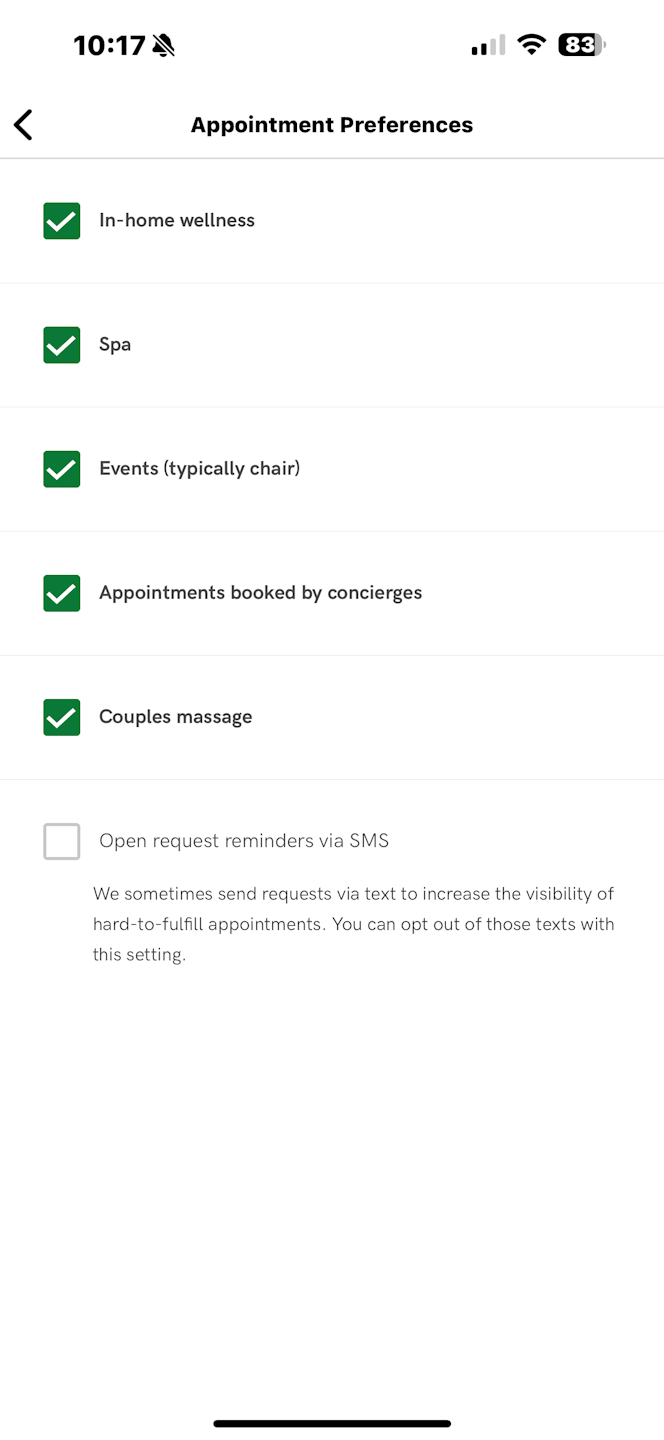Disable the Events (typically chair) checkbox

62,469
